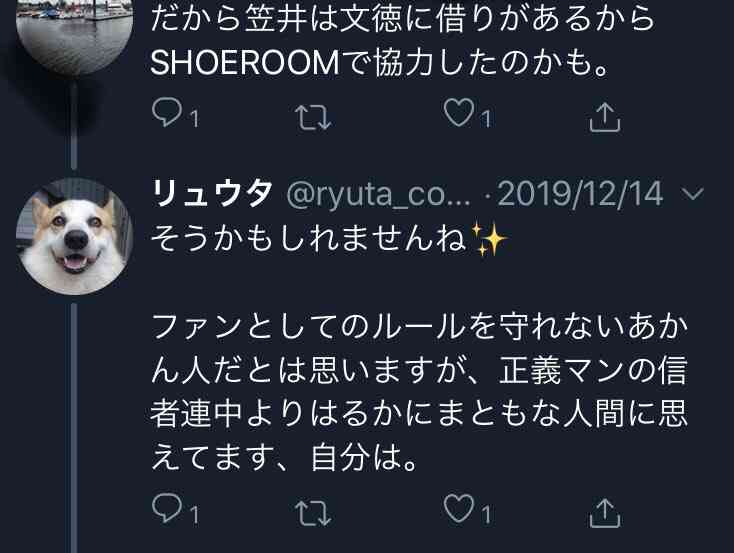Open tweet text starting ファンとしてのルール
The height and width of the screenshot is (553, 734).
coord(419,392)
